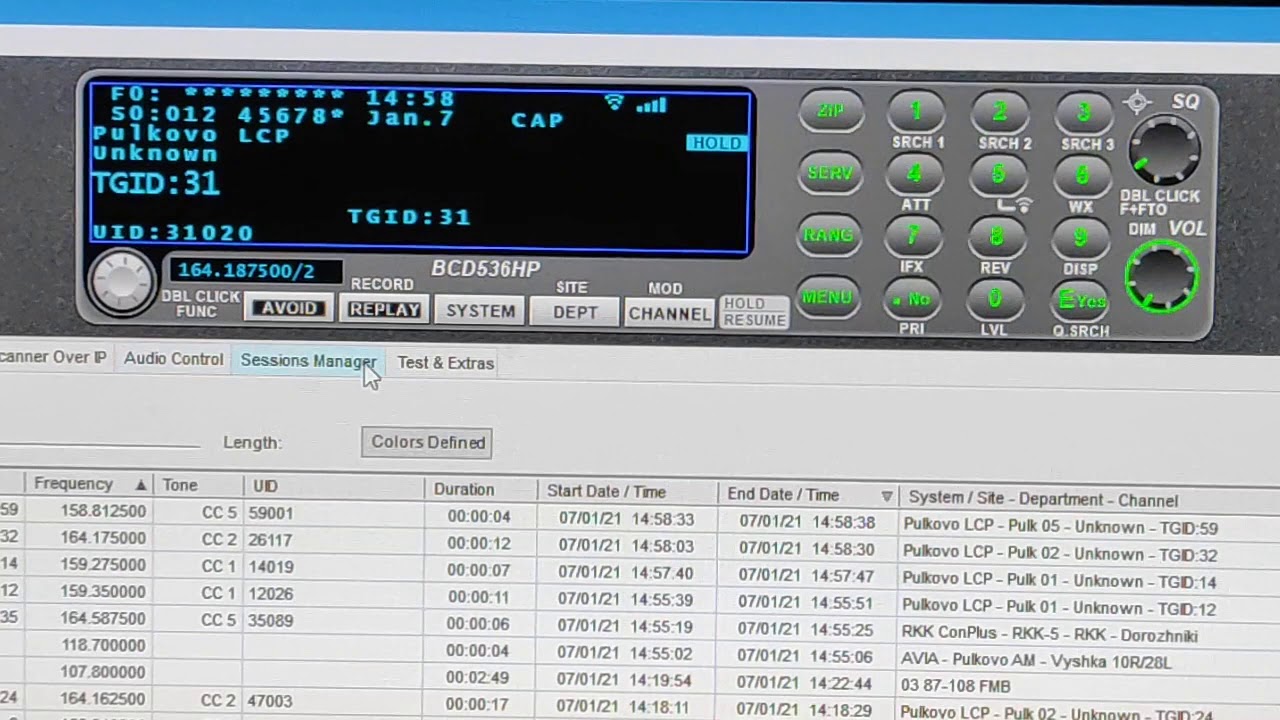This screenshot has height=720, width=1280.
Task: Select the row with UID 35089
Action: click(640, 625)
